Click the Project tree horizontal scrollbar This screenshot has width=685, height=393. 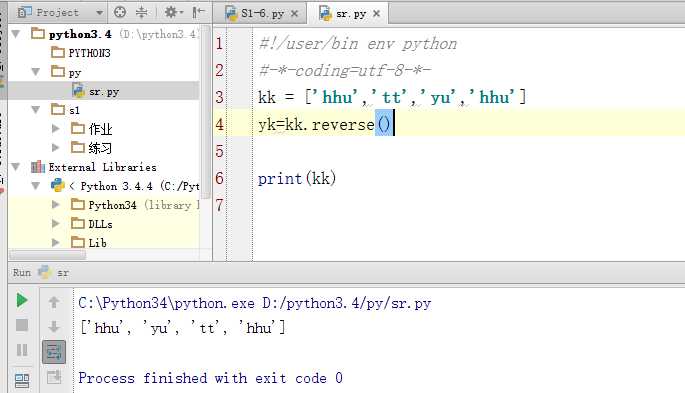coord(48,255)
